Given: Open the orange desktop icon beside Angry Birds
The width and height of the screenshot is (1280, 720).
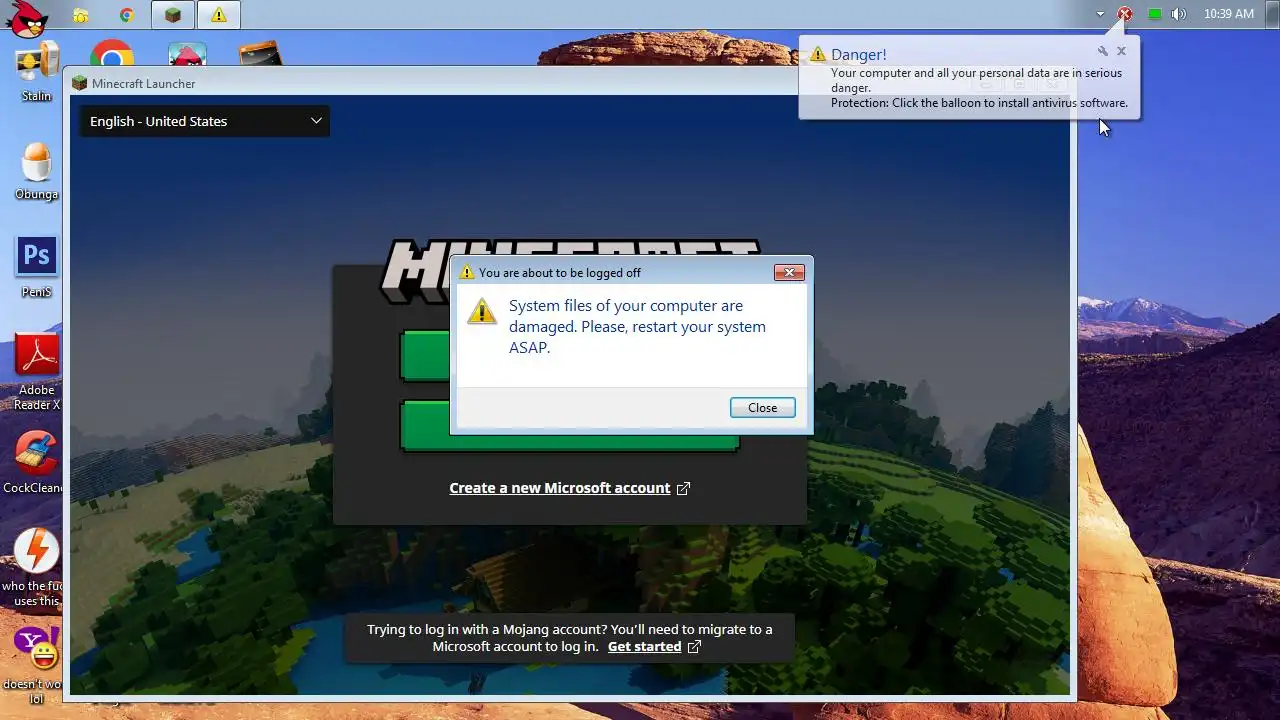Looking at the screenshot, I should (259, 54).
